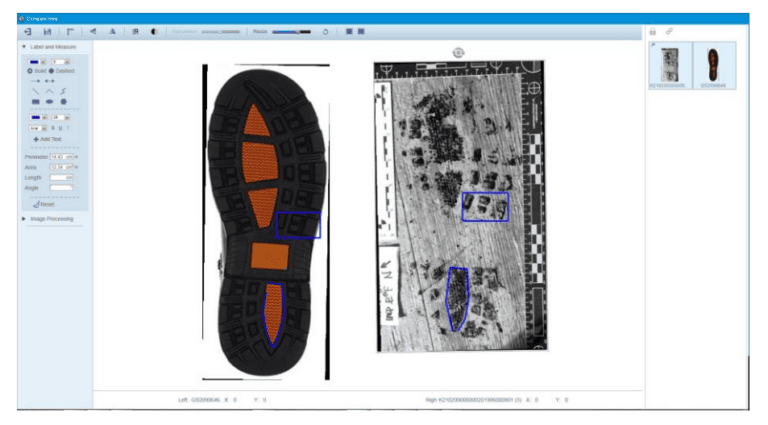Click the circular reset rotation icon
The height and width of the screenshot is (425, 768).
pyautogui.click(x=325, y=32)
